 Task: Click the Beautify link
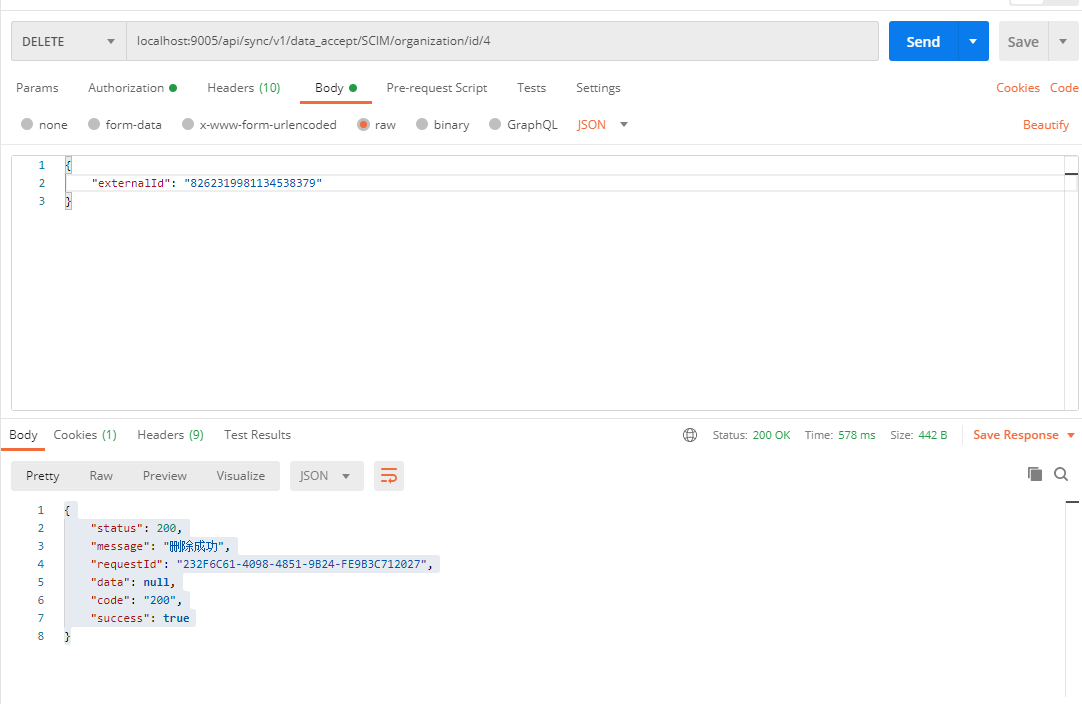(x=1046, y=125)
